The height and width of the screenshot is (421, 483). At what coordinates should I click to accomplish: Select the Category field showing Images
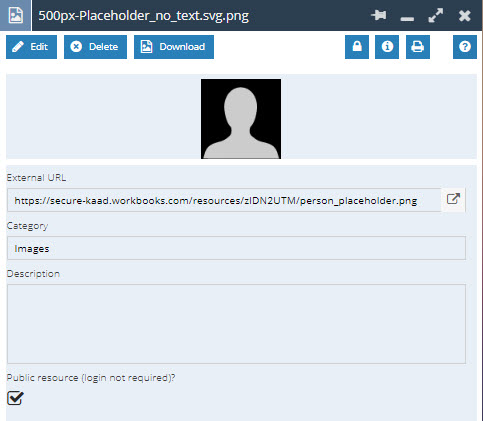pos(236,248)
